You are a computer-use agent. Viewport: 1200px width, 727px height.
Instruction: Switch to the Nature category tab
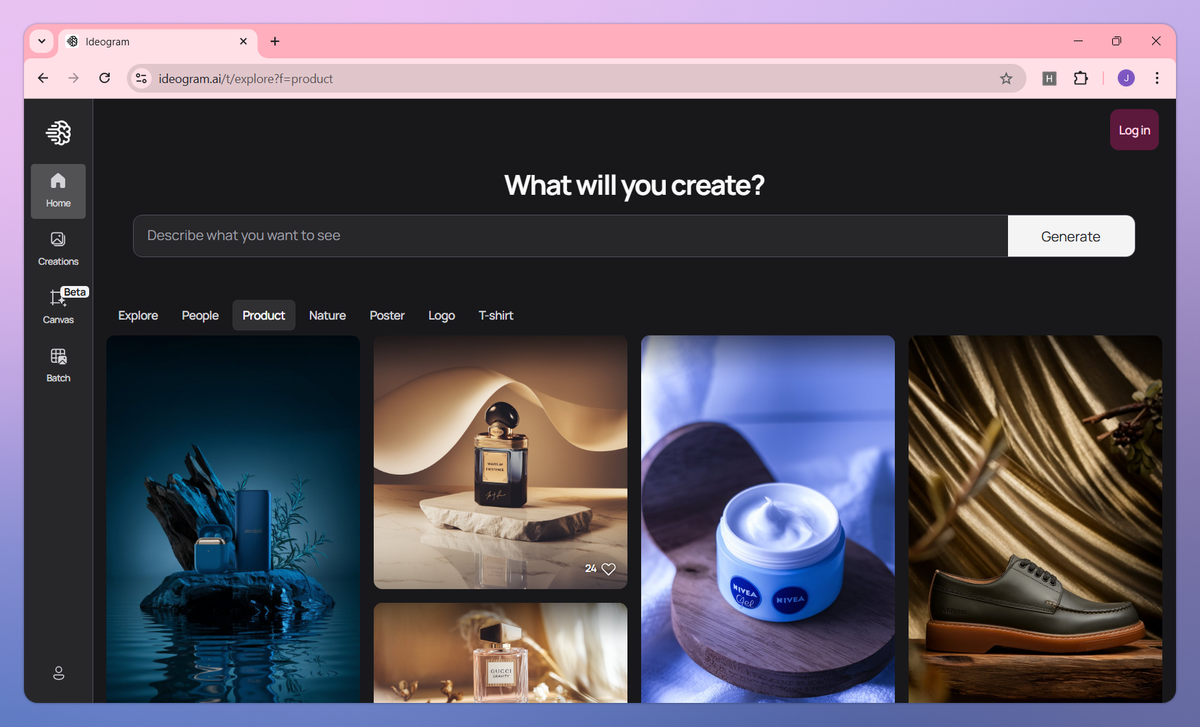point(327,315)
